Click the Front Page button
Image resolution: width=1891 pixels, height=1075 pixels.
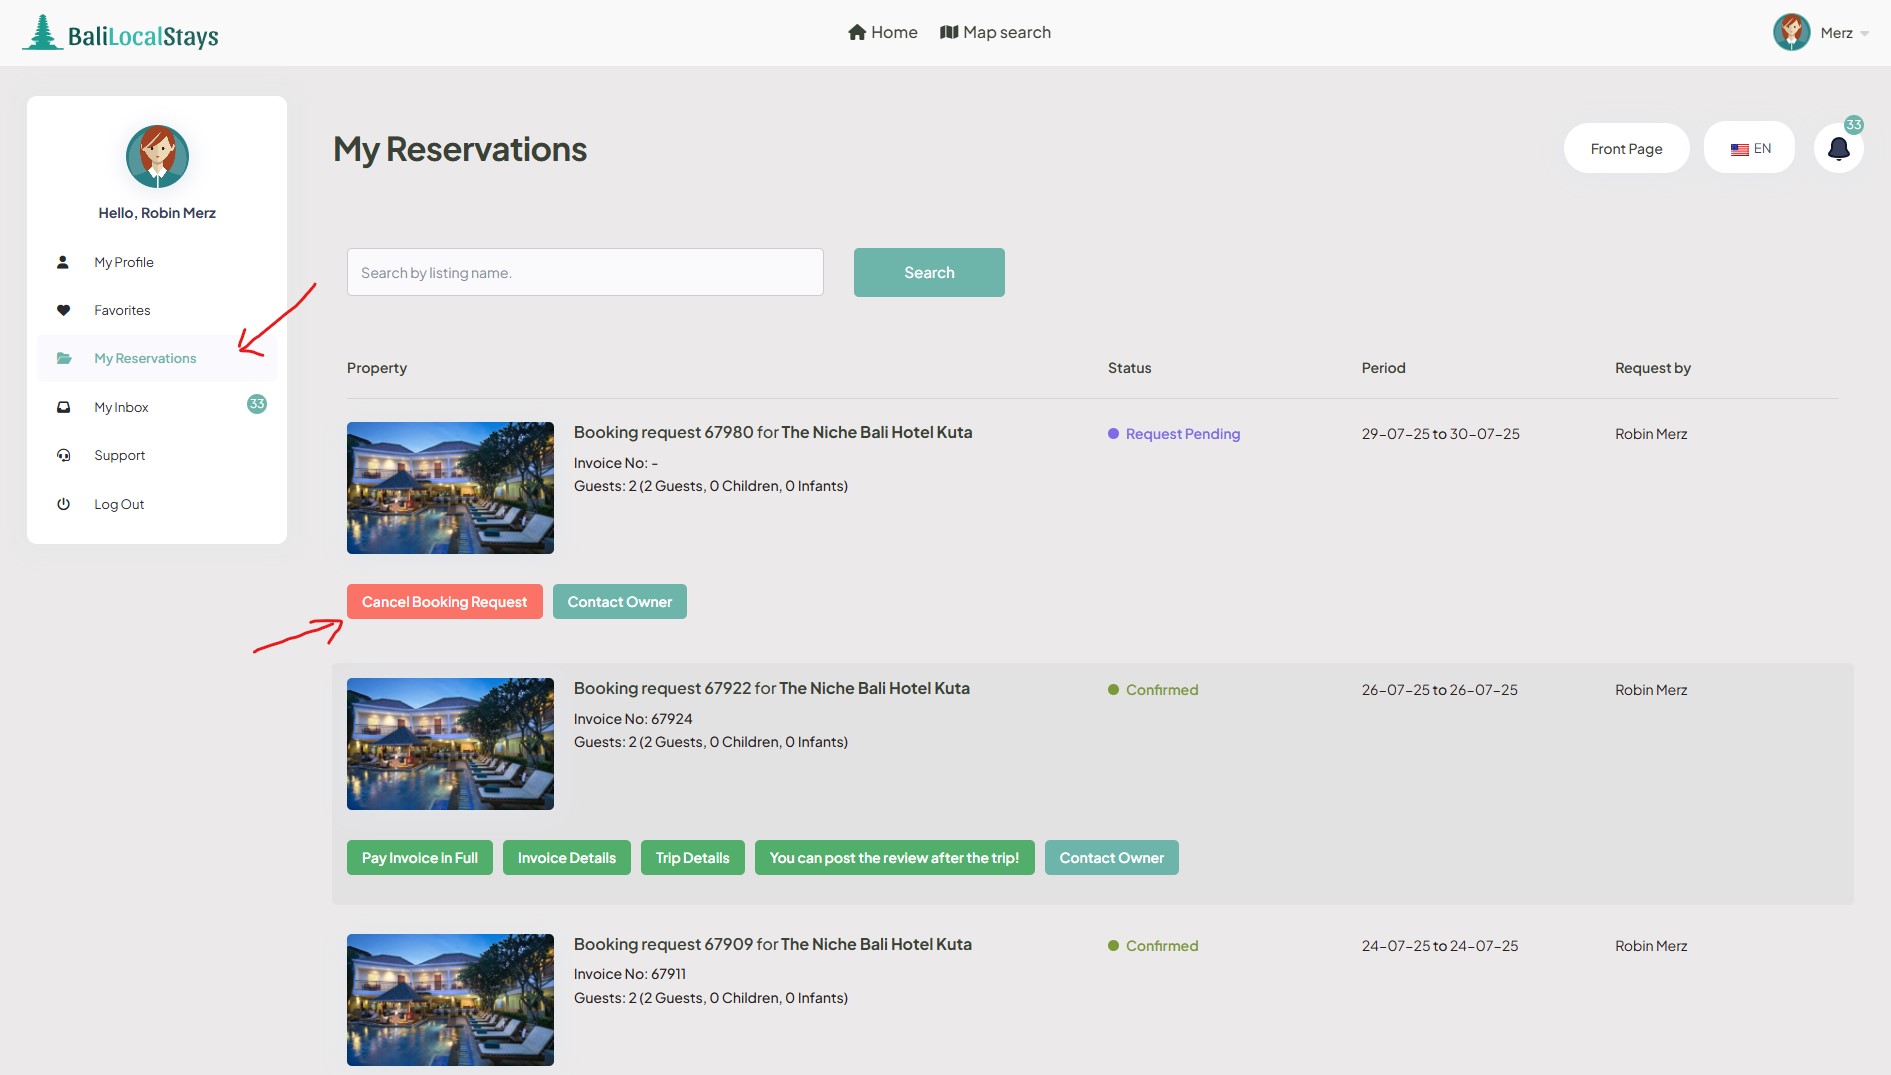(1626, 148)
